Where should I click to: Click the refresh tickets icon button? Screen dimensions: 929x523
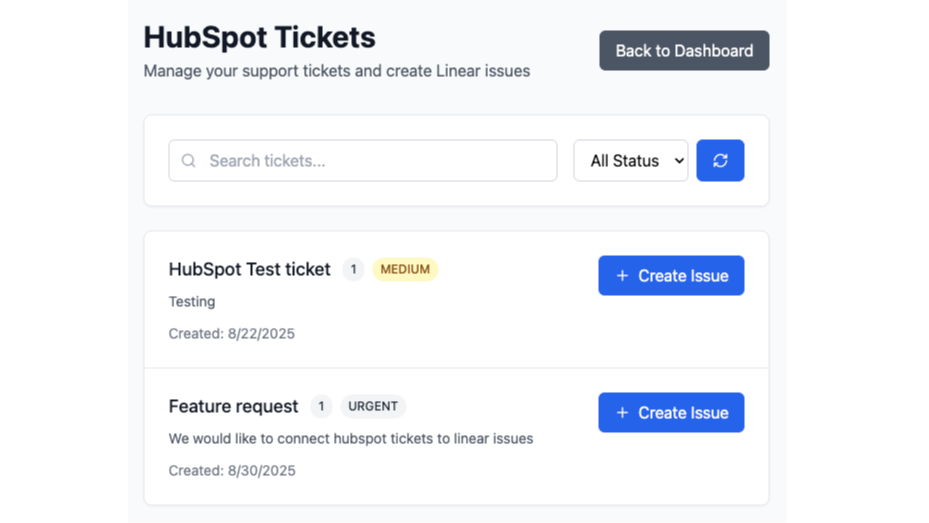pos(720,160)
